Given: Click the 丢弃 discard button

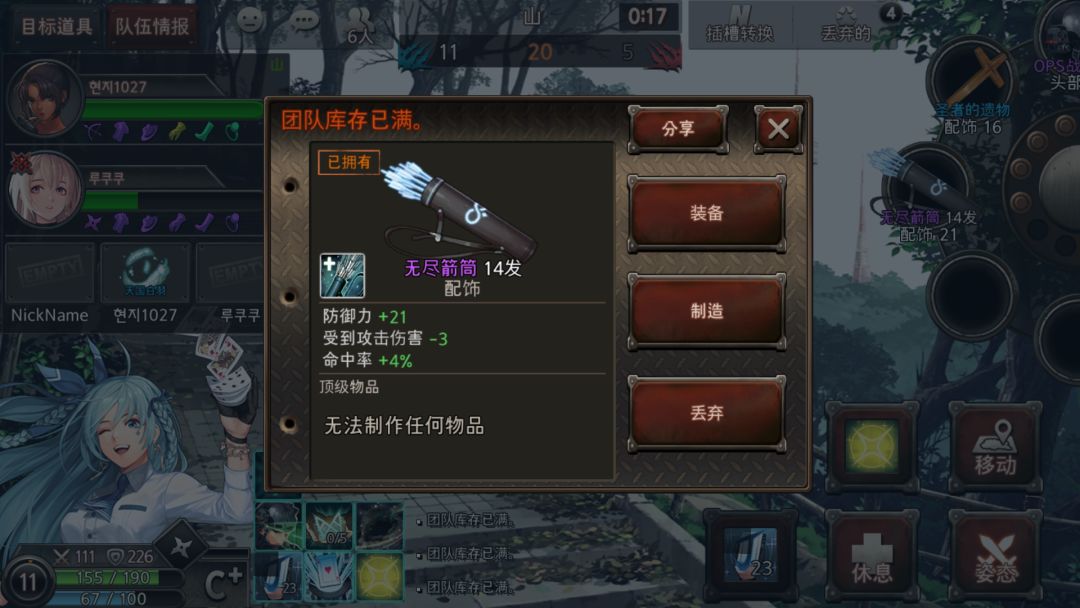Looking at the screenshot, I should (x=707, y=413).
